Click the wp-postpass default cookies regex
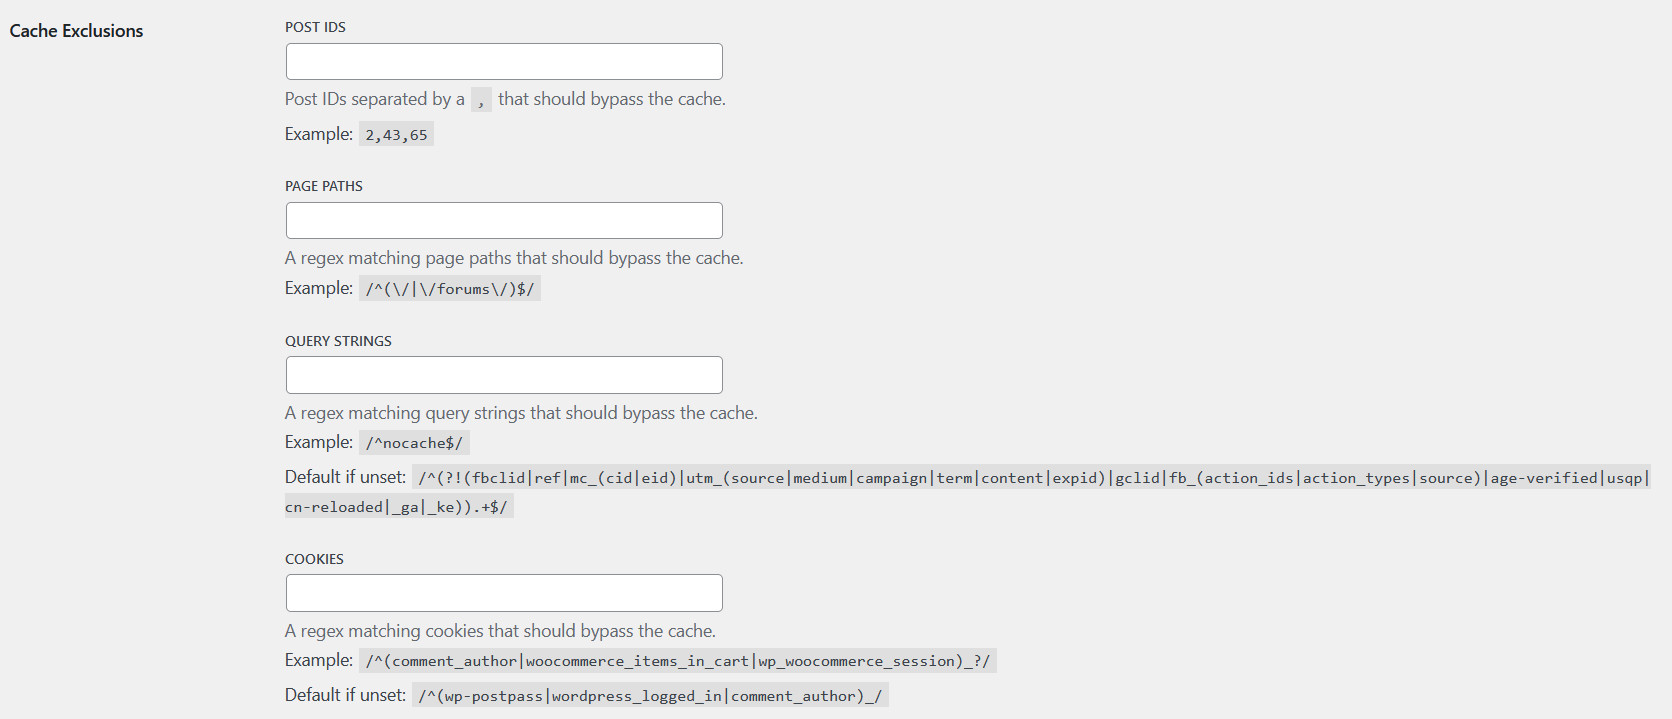The width and height of the screenshot is (1672, 719). (650, 696)
